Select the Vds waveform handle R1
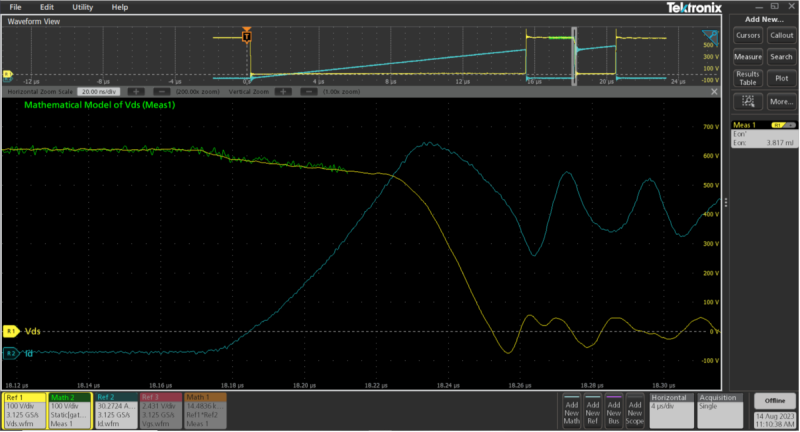The width and height of the screenshot is (800, 432). pos(11,330)
